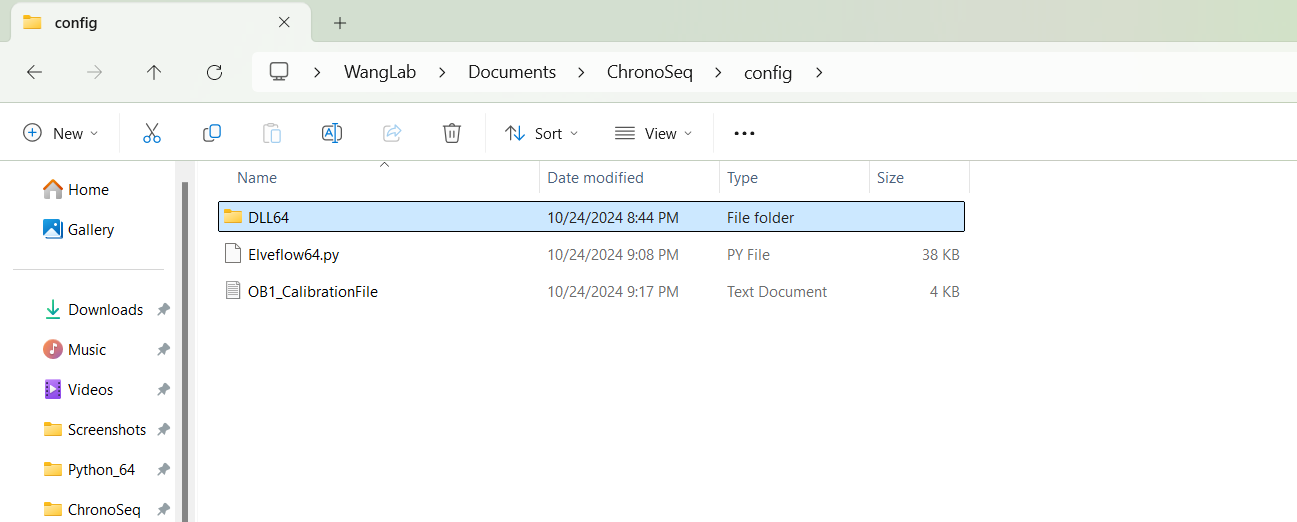Click the Rename icon in toolbar
The width and height of the screenshot is (1297, 522).
332,133
